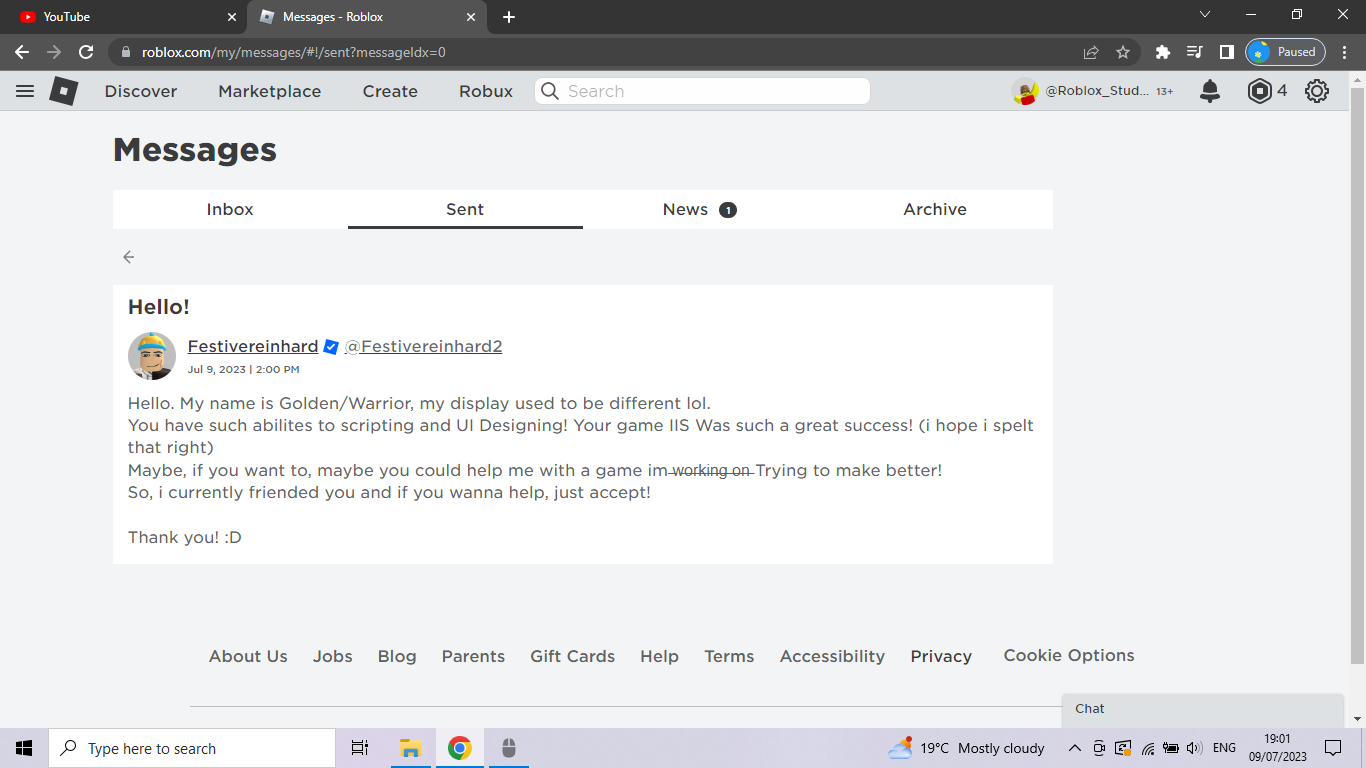Open the Chrome extensions puzzle icon
The width and height of the screenshot is (1366, 768).
tap(1162, 52)
